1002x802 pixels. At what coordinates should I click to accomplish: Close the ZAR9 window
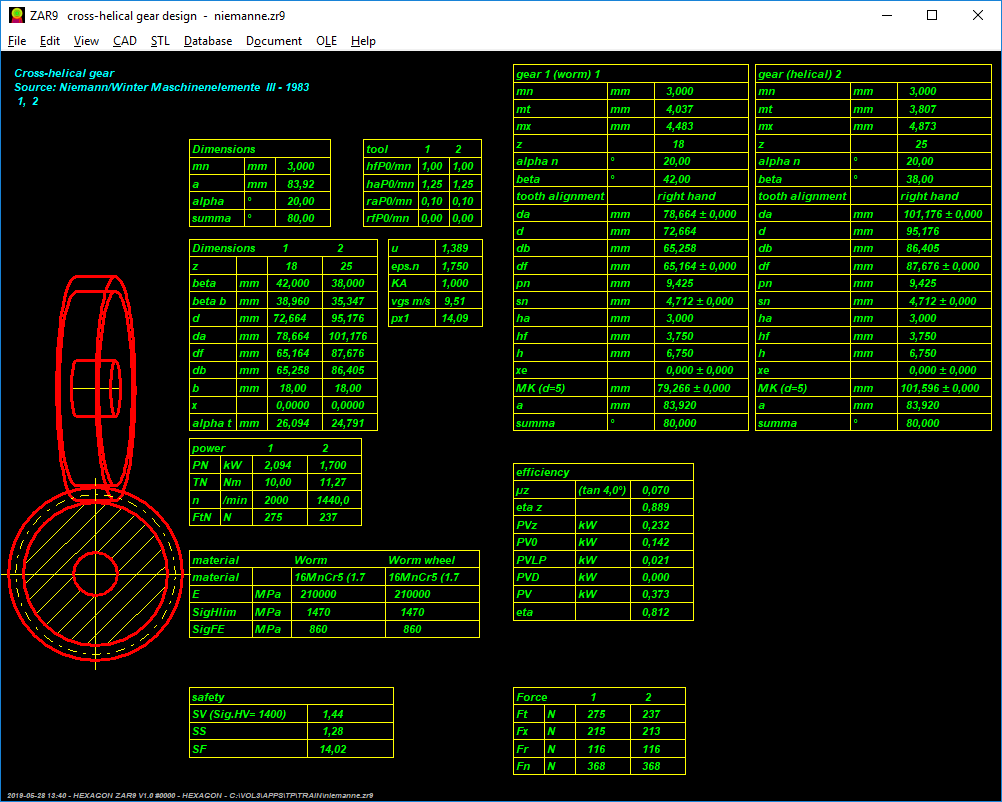coord(978,15)
